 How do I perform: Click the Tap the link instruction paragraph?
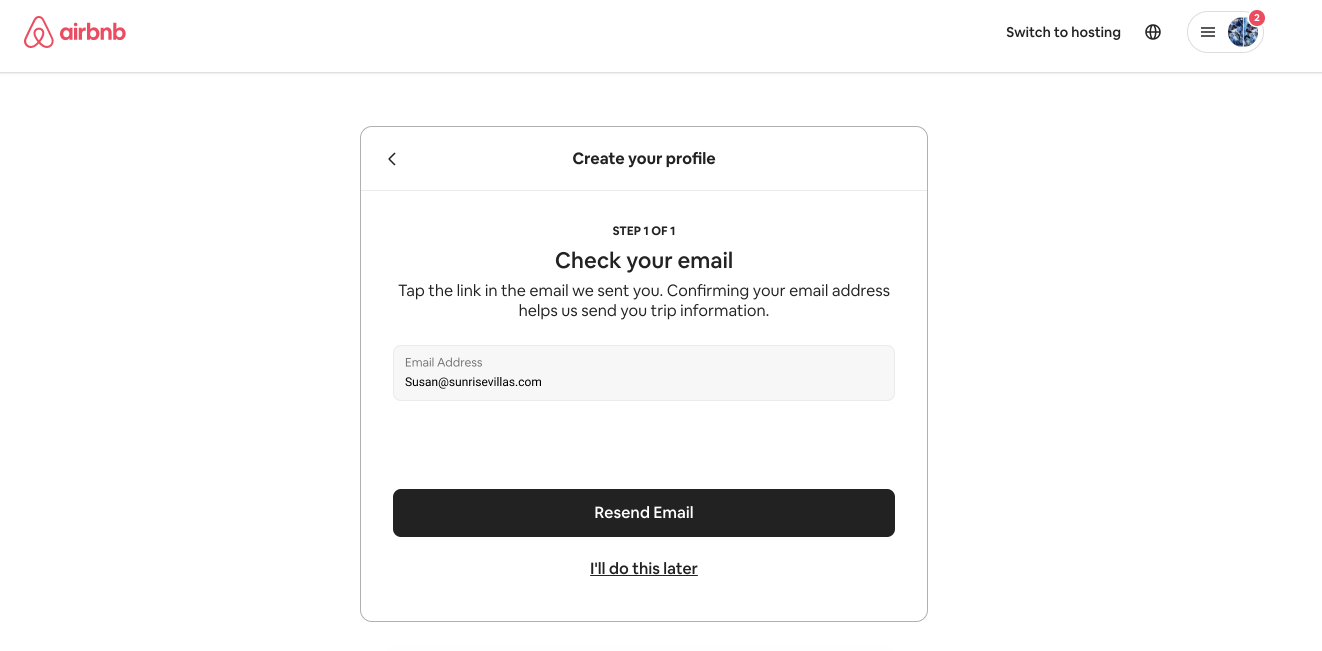(x=644, y=301)
